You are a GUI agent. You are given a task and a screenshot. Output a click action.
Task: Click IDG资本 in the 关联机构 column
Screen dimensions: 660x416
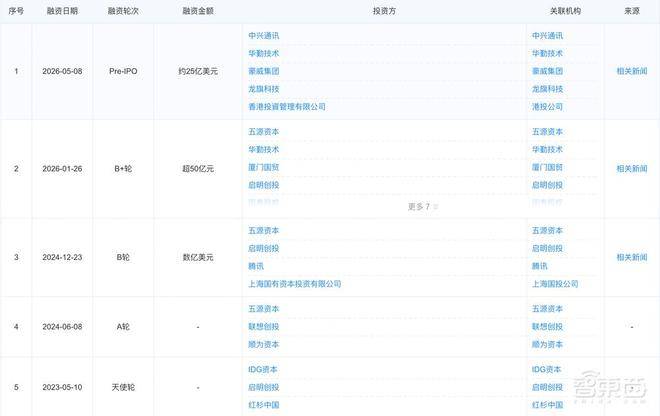tap(546, 370)
